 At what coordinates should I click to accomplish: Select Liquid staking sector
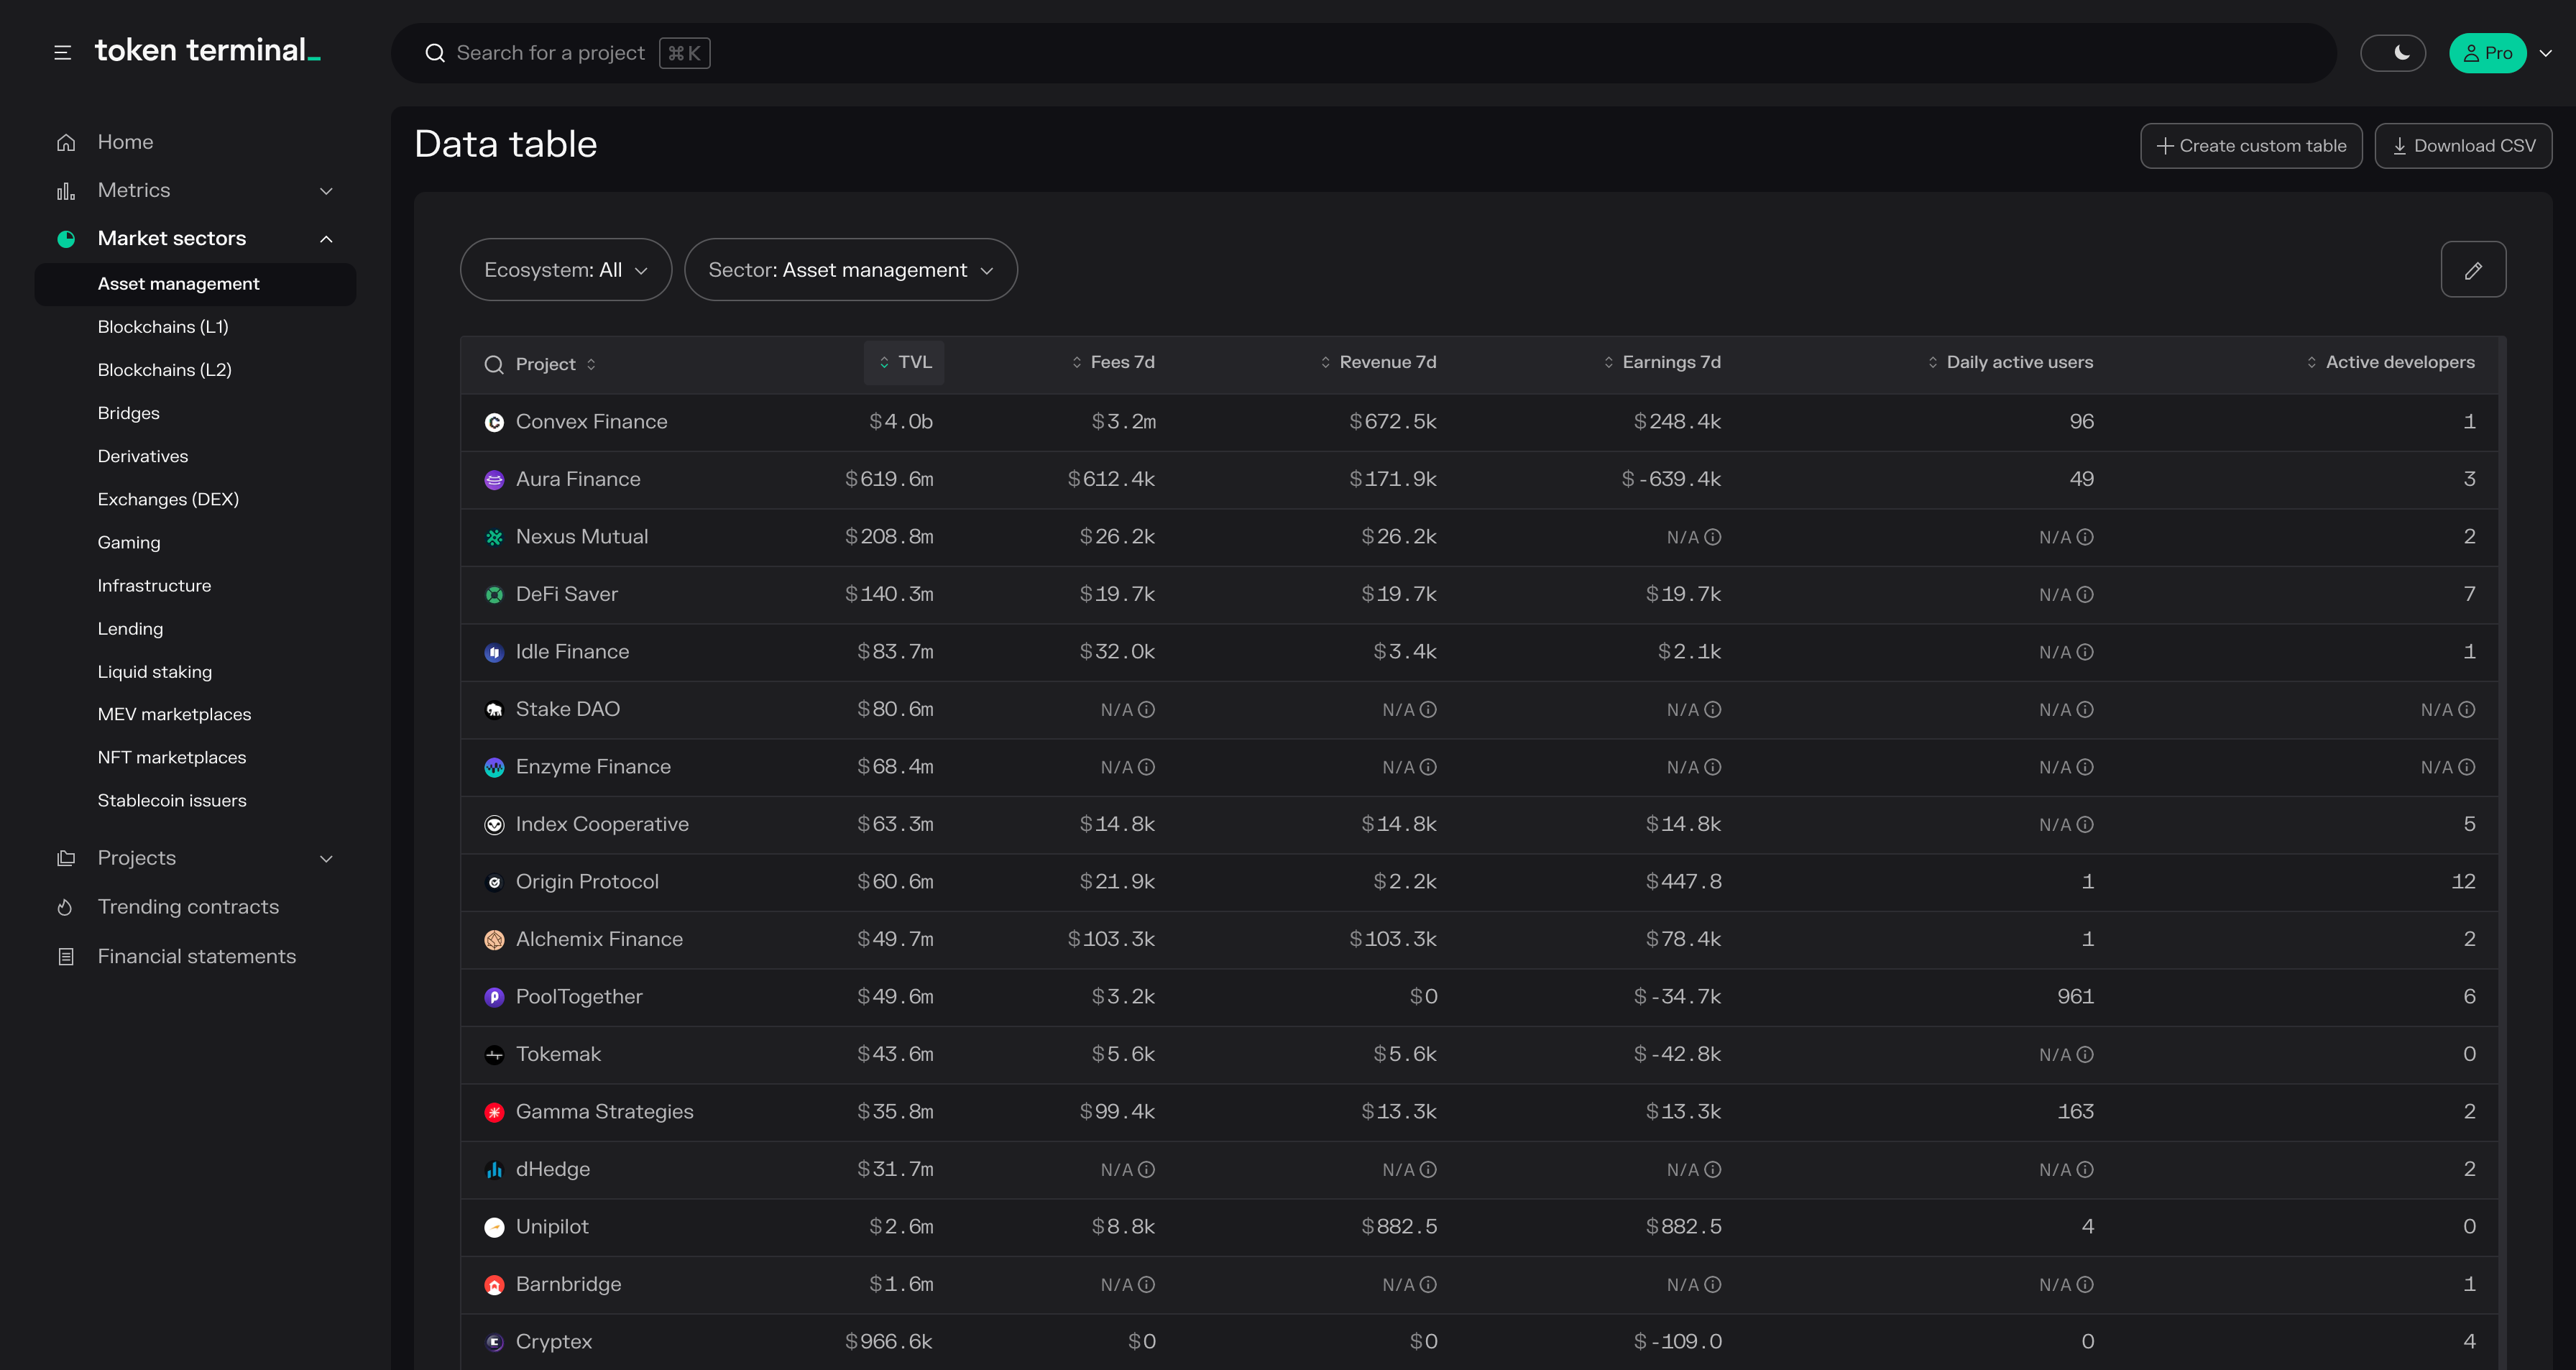pyautogui.click(x=155, y=672)
